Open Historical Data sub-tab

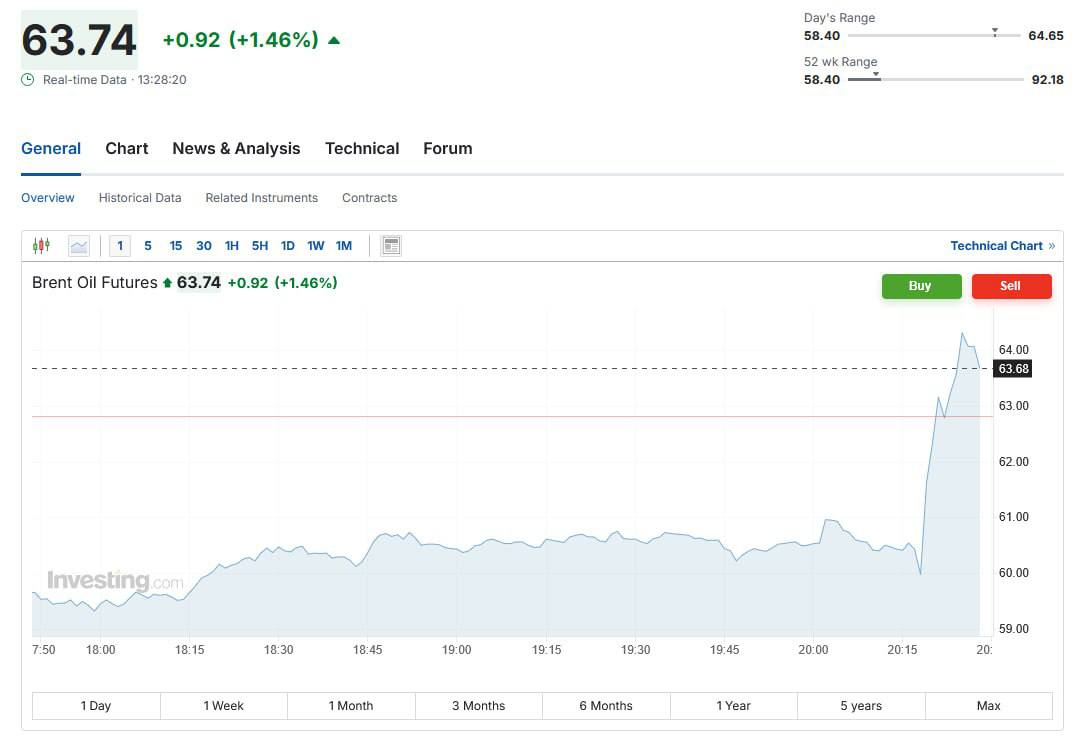click(x=140, y=198)
